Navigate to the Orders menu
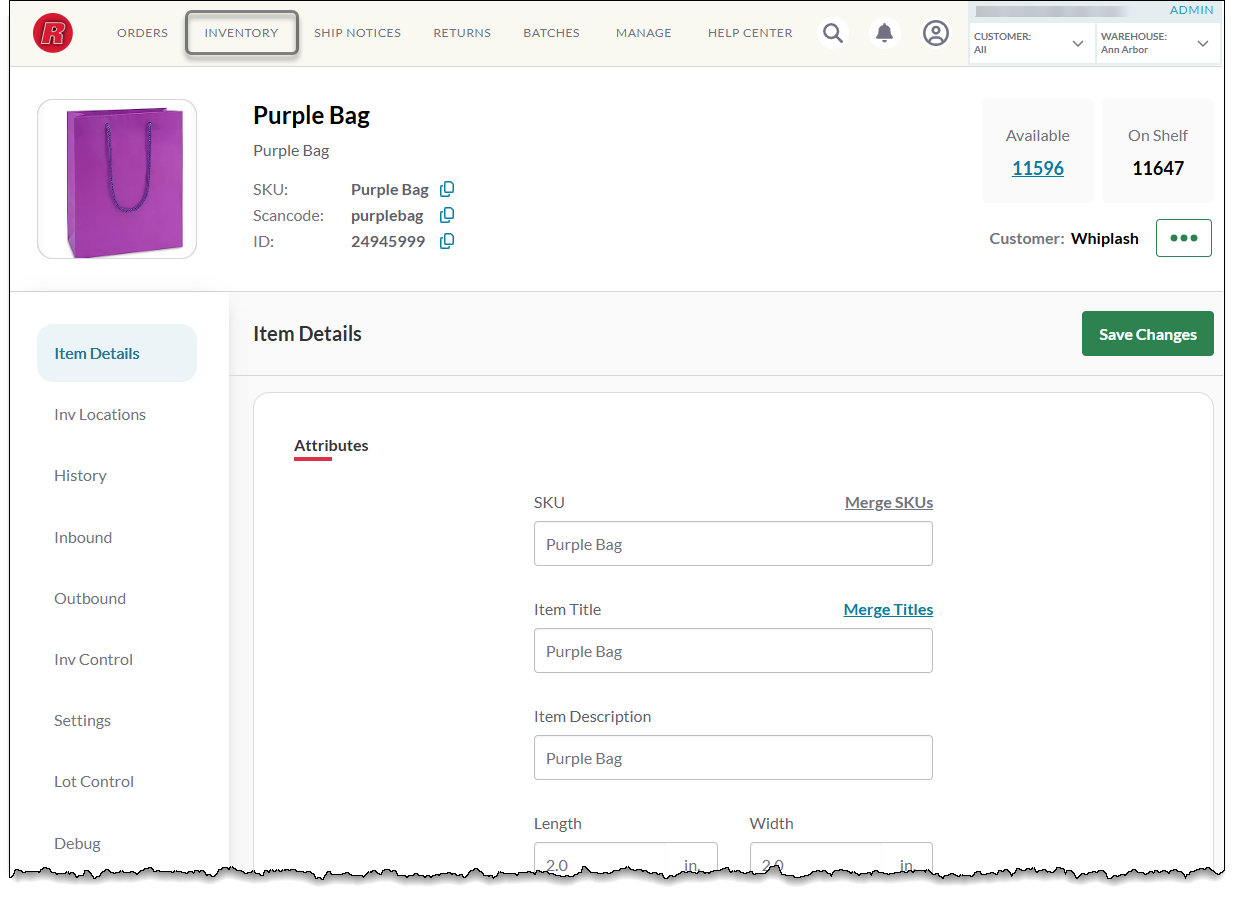This screenshot has width=1234, height=900. coord(142,32)
